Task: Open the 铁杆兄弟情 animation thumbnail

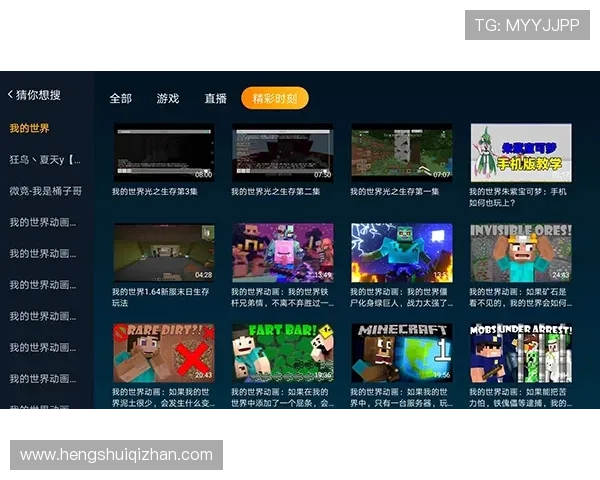Action: pyautogui.click(x=283, y=253)
